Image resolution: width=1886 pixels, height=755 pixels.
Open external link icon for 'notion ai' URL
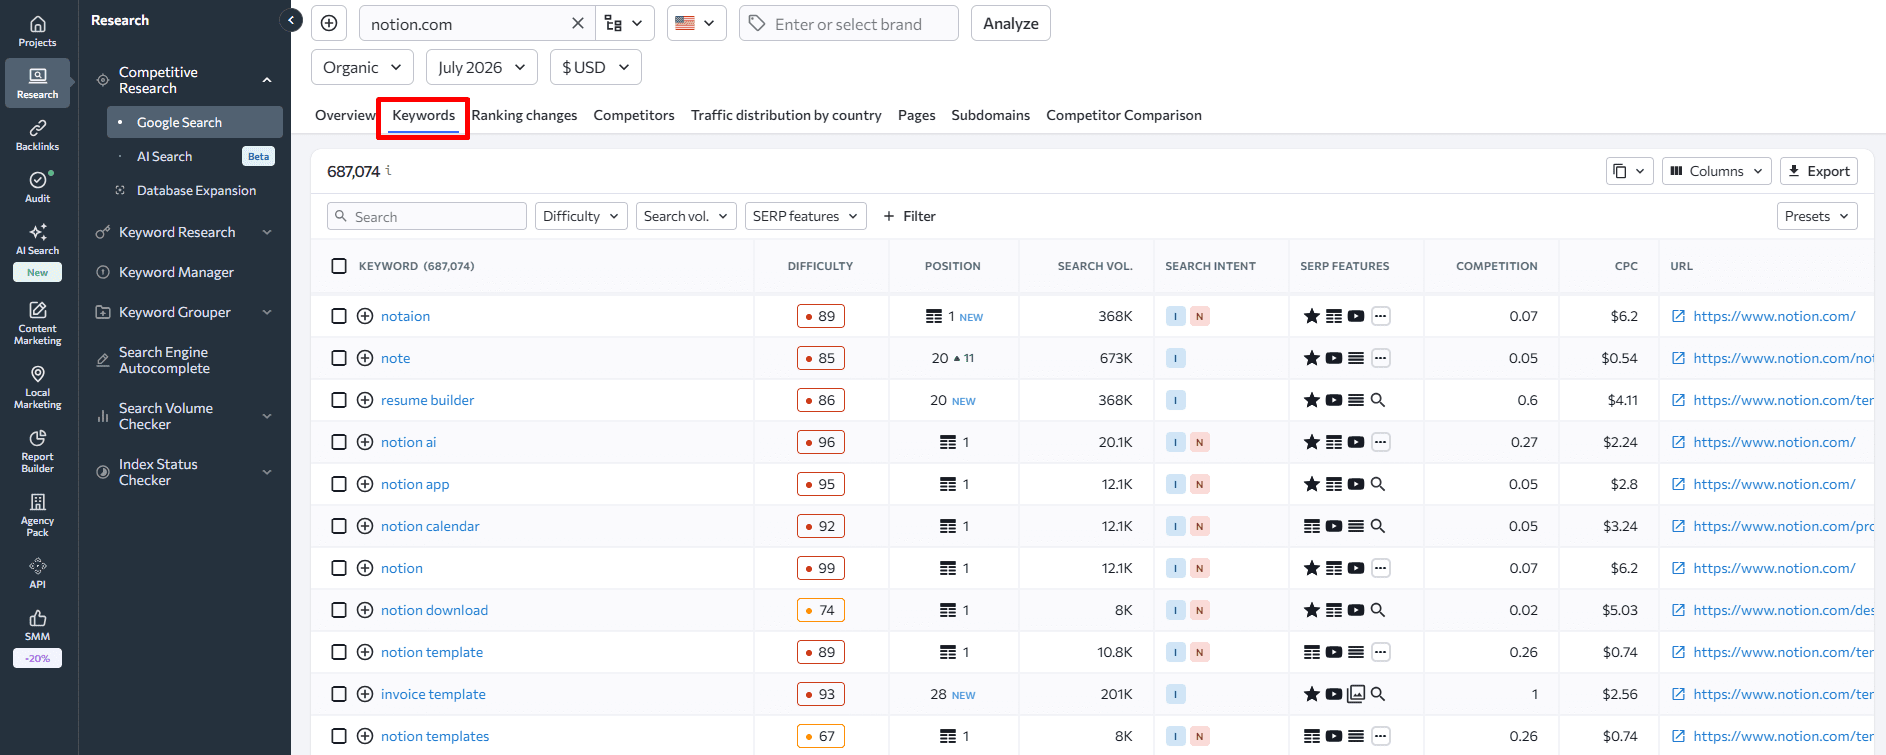point(1678,442)
